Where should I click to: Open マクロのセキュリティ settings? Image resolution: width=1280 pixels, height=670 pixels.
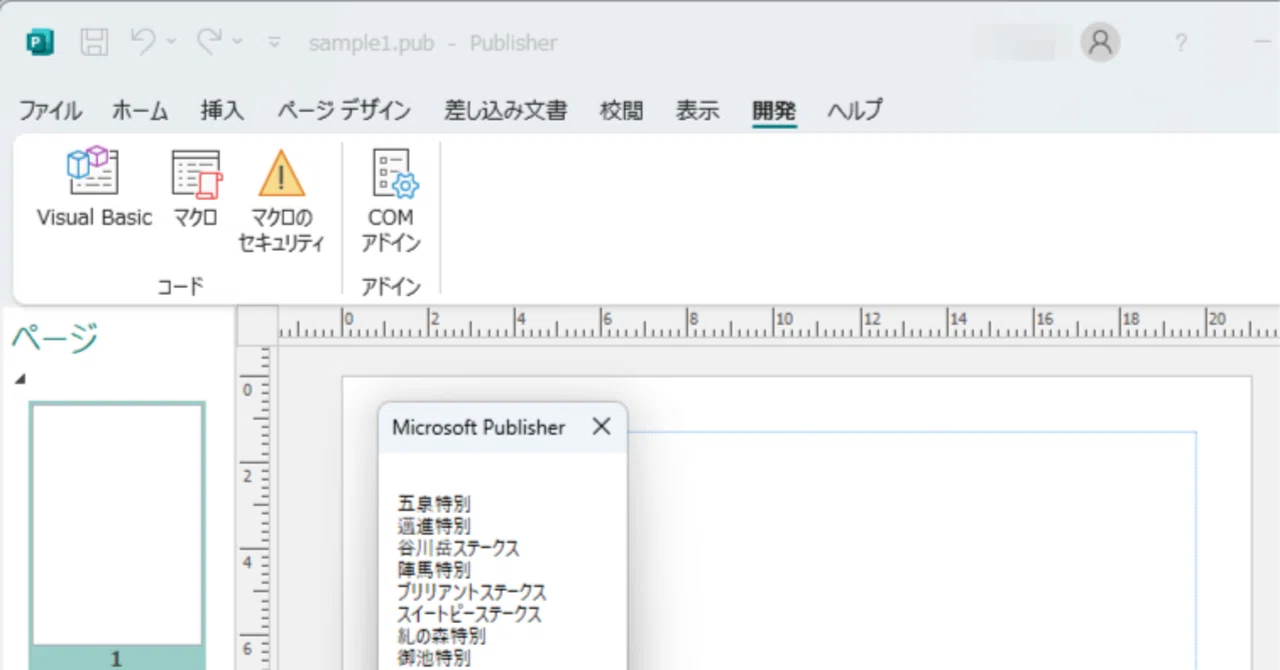click(x=281, y=200)
